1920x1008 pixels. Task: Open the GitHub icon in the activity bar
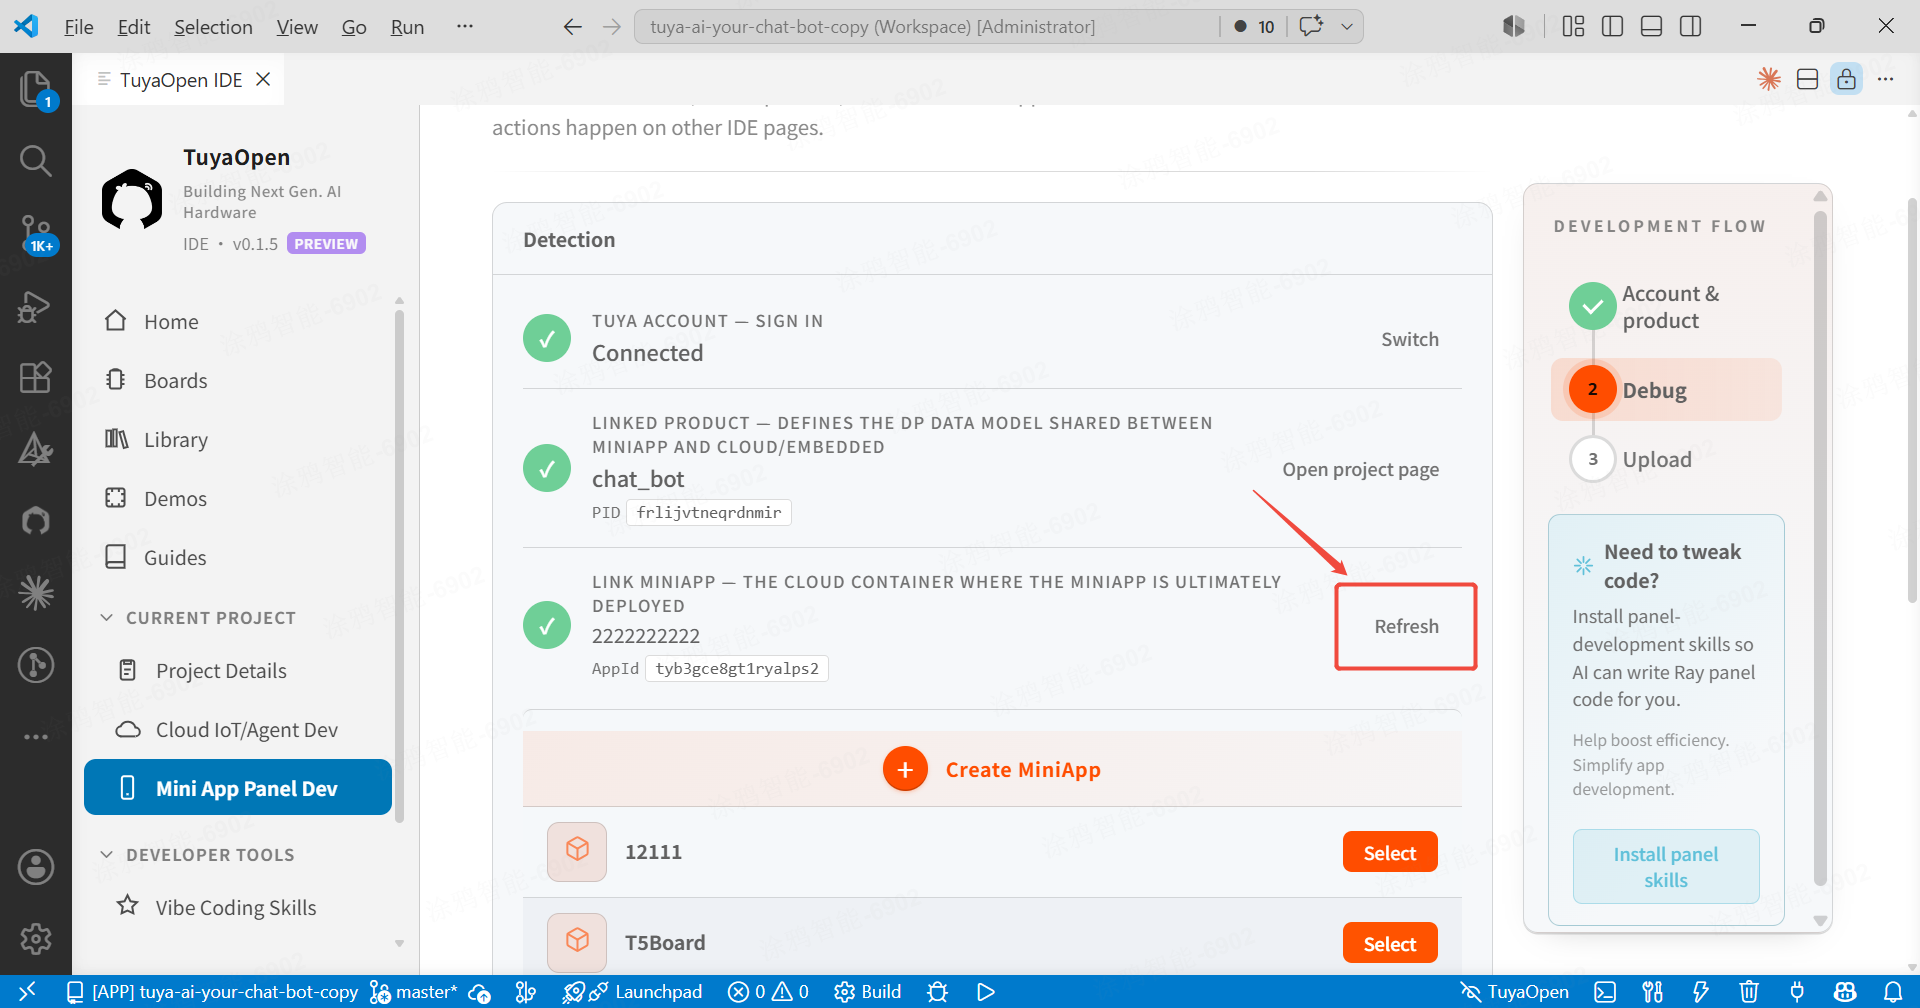click(36, 520)
